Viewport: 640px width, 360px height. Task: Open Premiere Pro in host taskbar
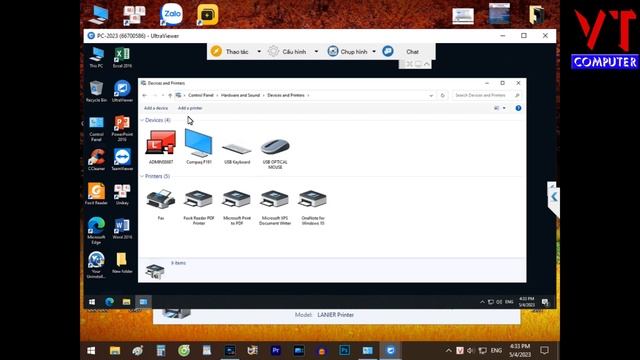click(x=276, y=350)
